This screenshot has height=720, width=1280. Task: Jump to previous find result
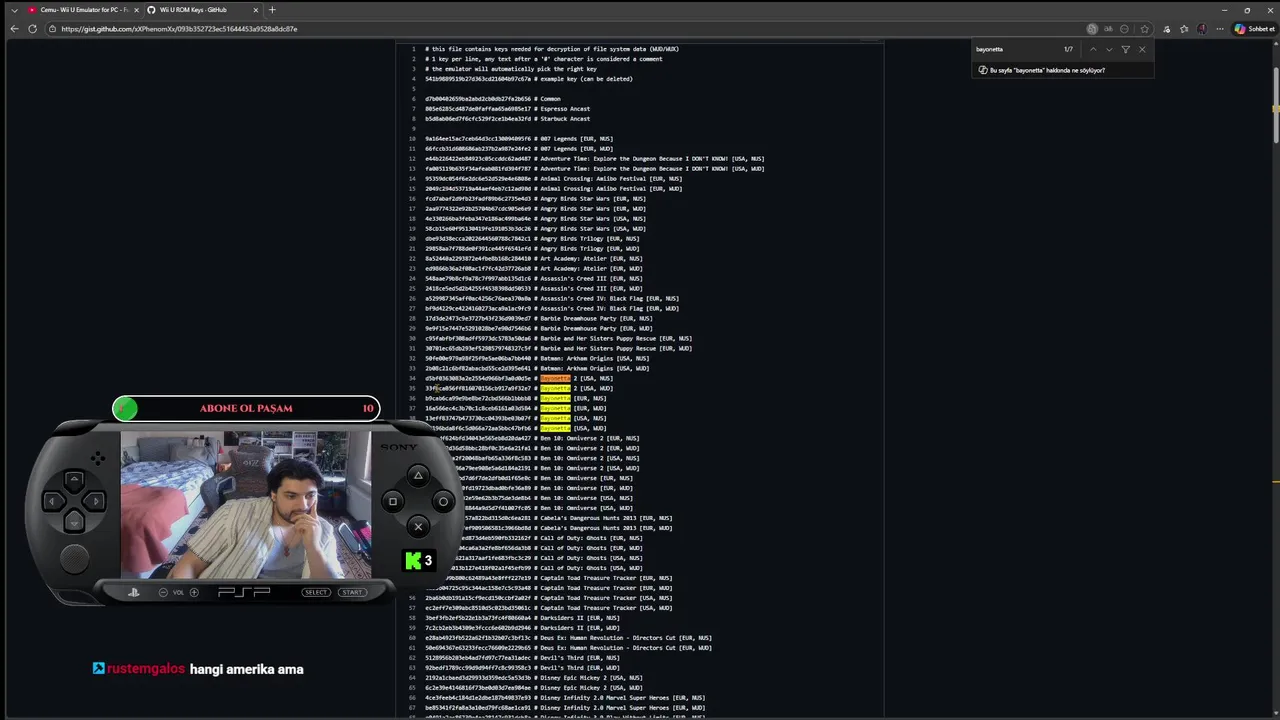tap(1093, 49)
